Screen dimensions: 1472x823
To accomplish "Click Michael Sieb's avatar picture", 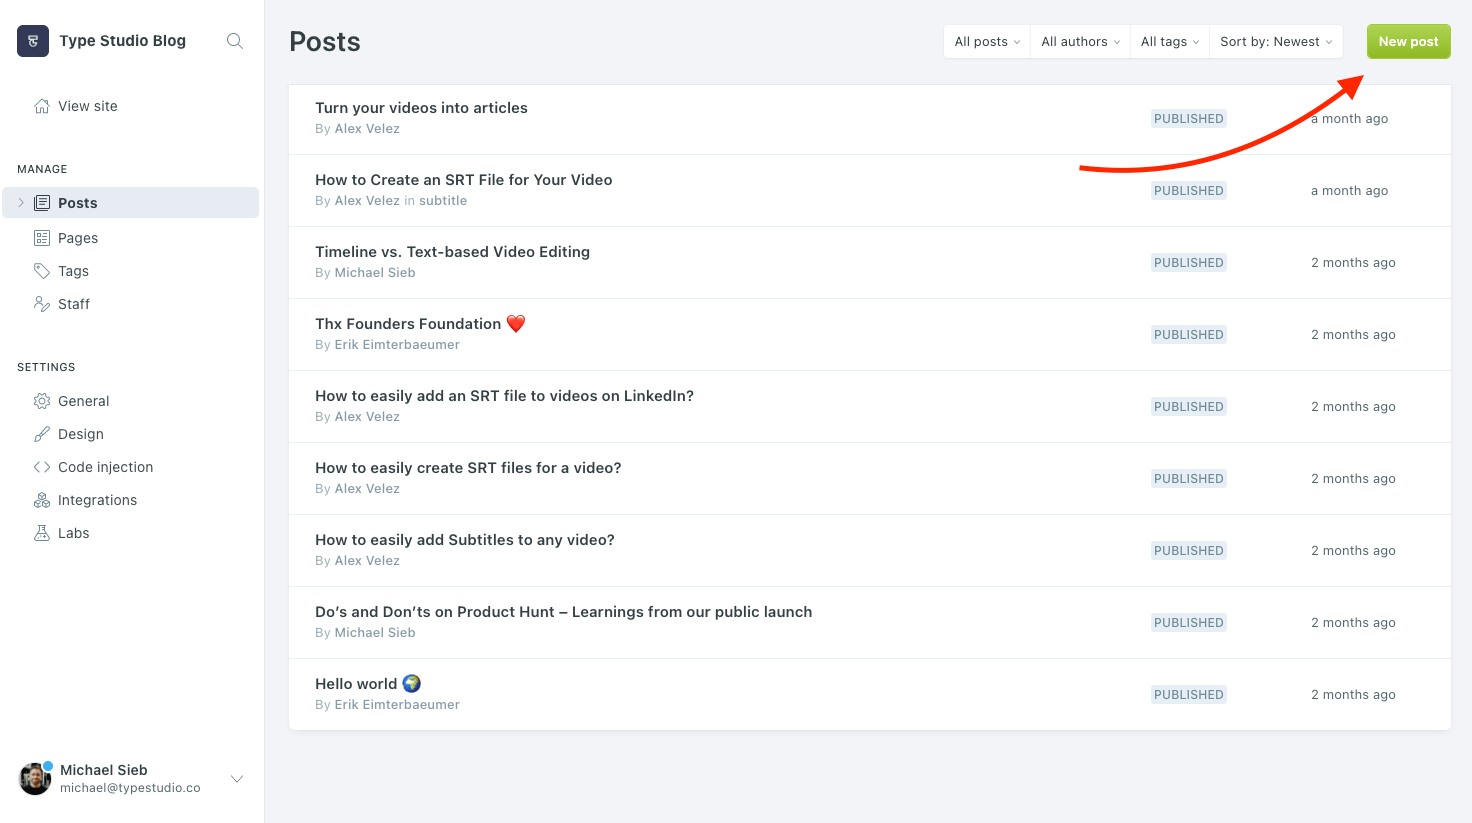I will [x=35, y=779].
